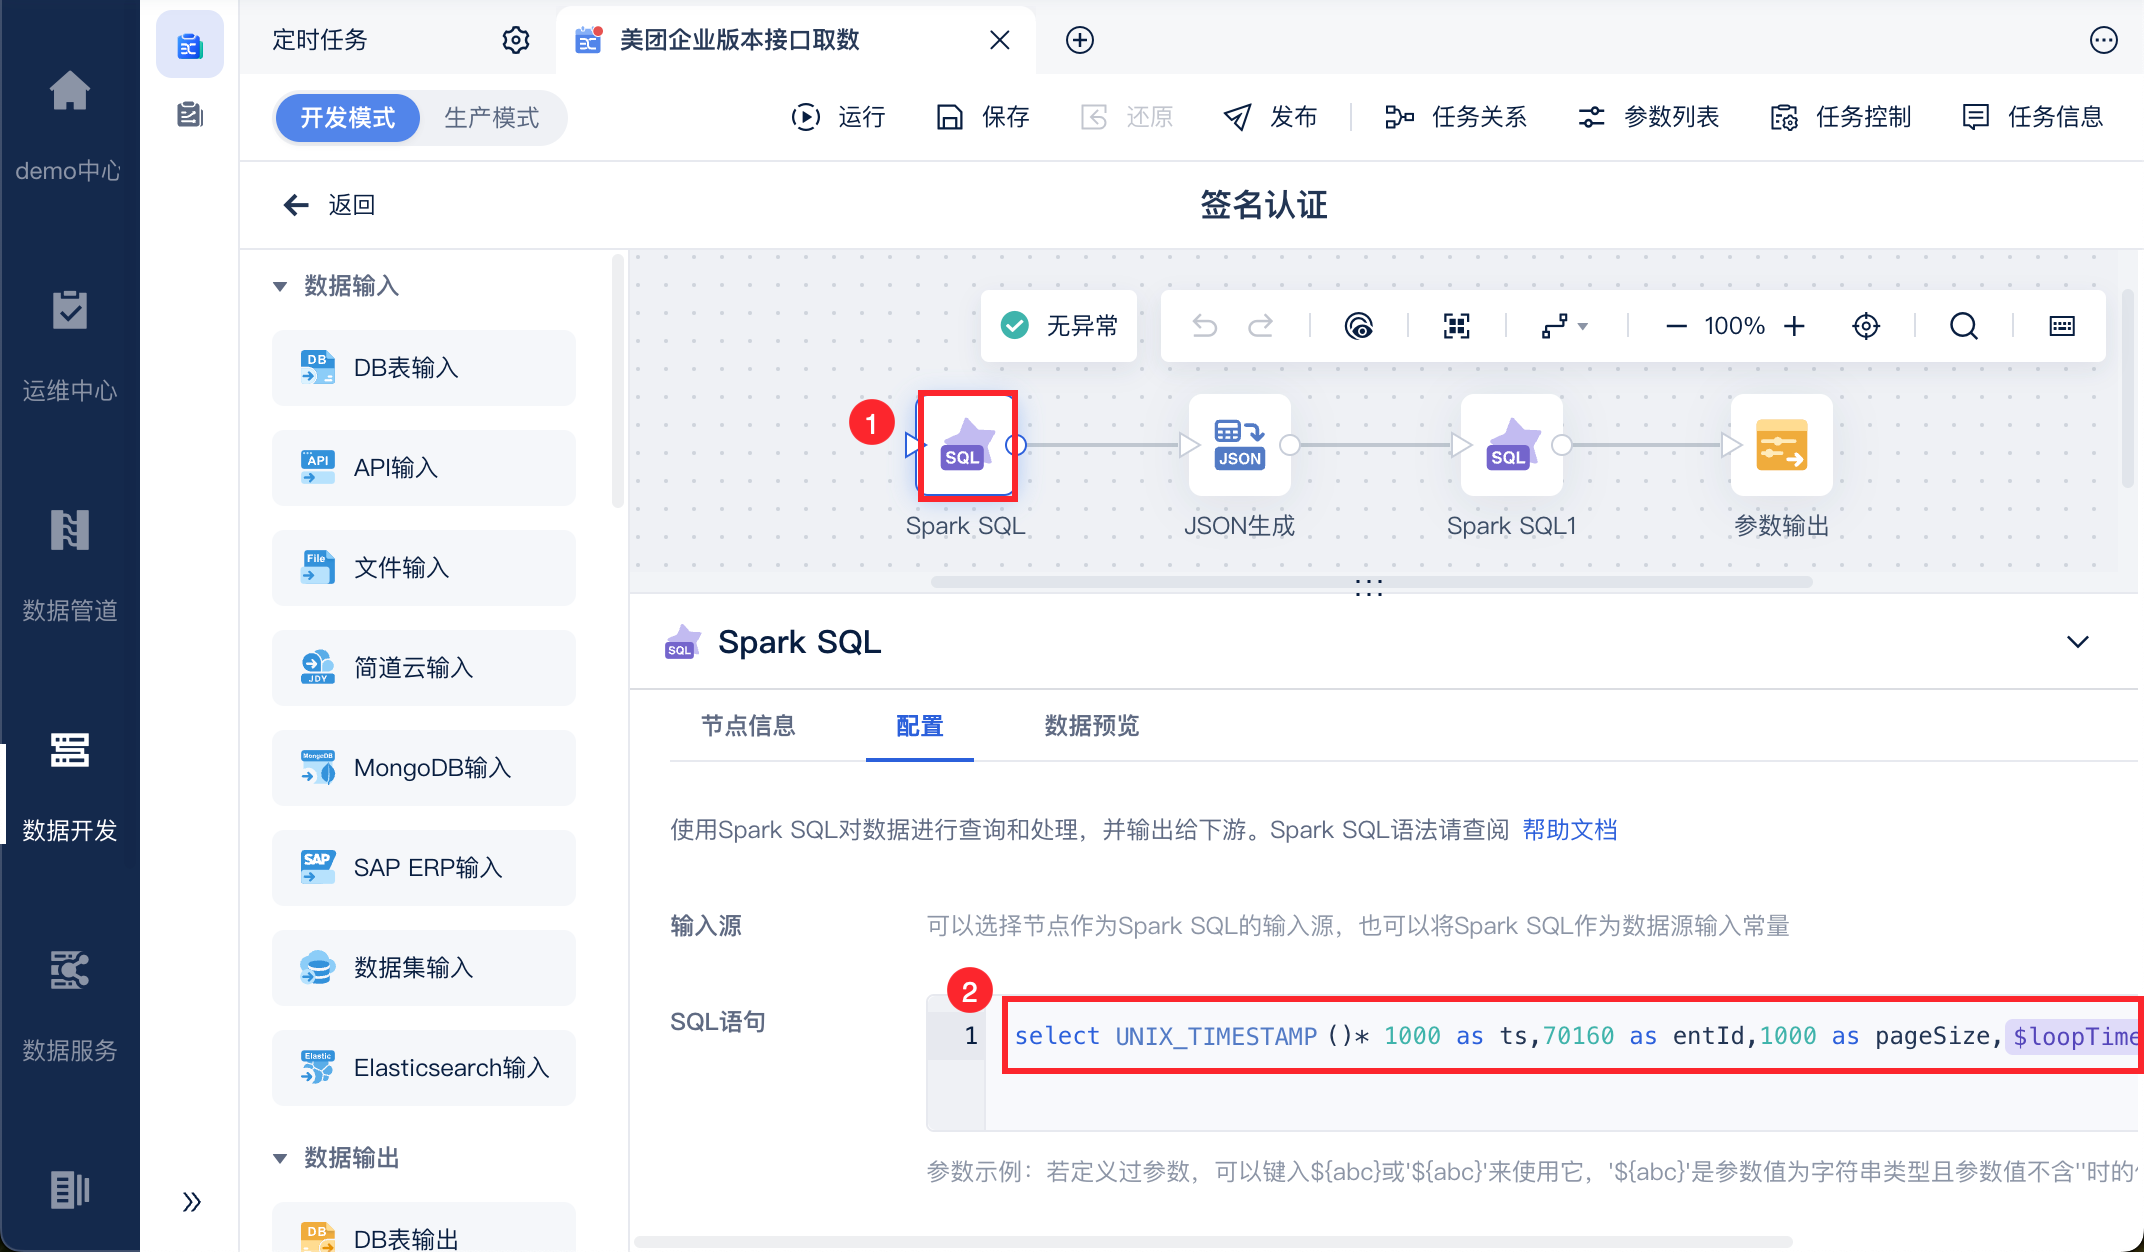The height and width of the screenshot is (1252, 2144).
Task: Collapse the Spark SQL config panel chevron
Action: (x=2077, y=642)
